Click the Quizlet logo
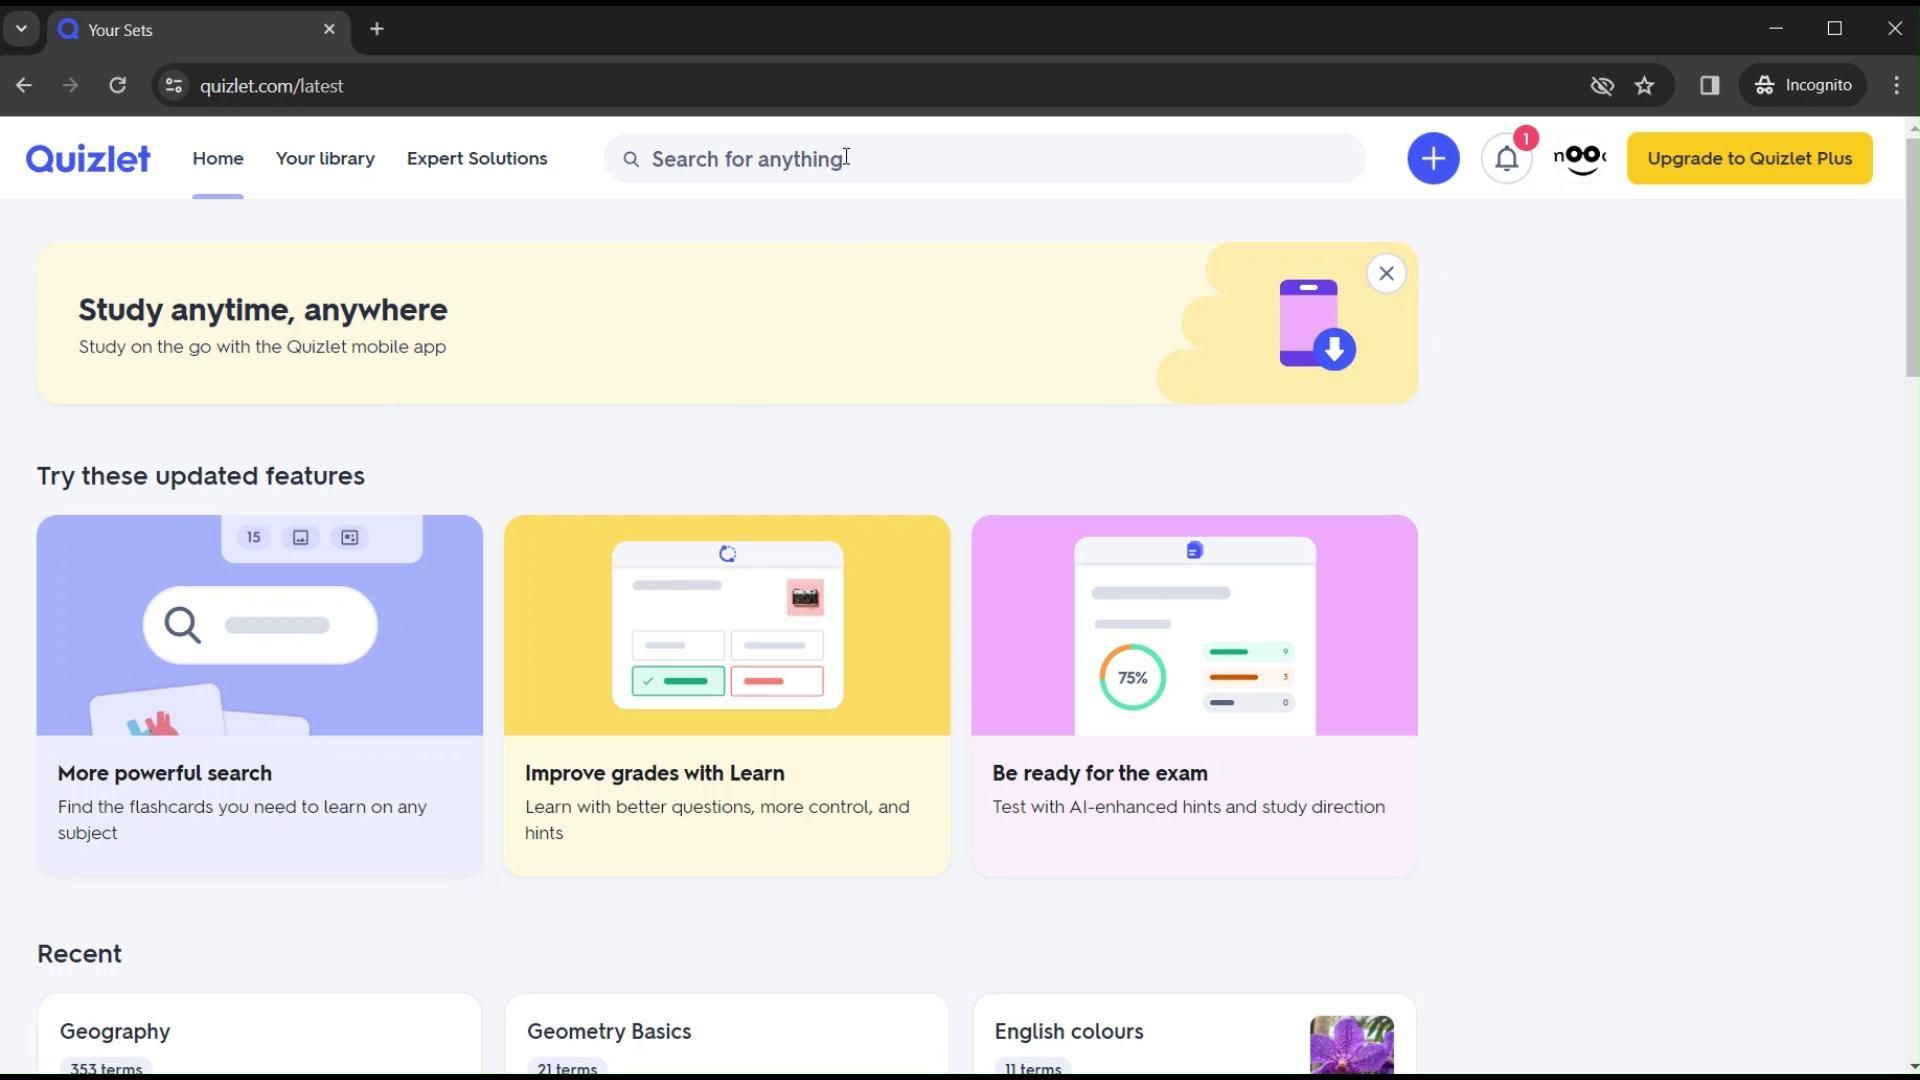1920x1080 pixels. coord(88,159)
